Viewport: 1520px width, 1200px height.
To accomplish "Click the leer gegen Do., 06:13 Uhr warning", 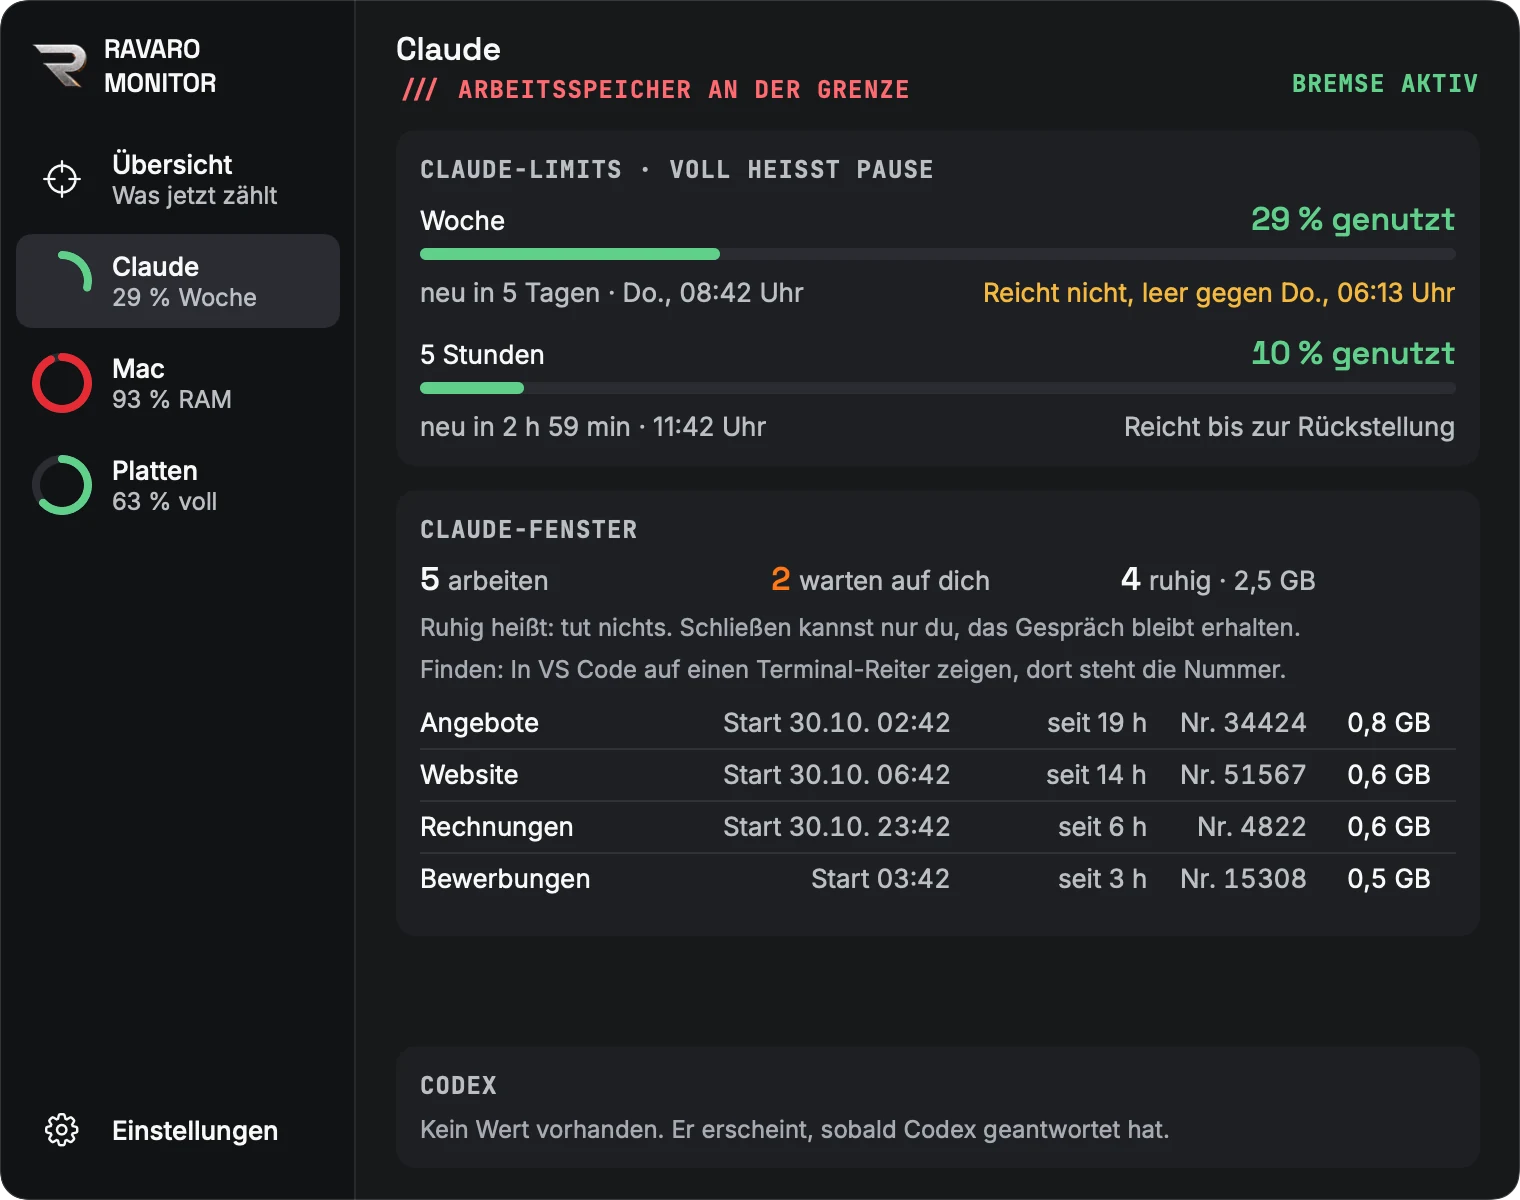I will click(1219, 293).
